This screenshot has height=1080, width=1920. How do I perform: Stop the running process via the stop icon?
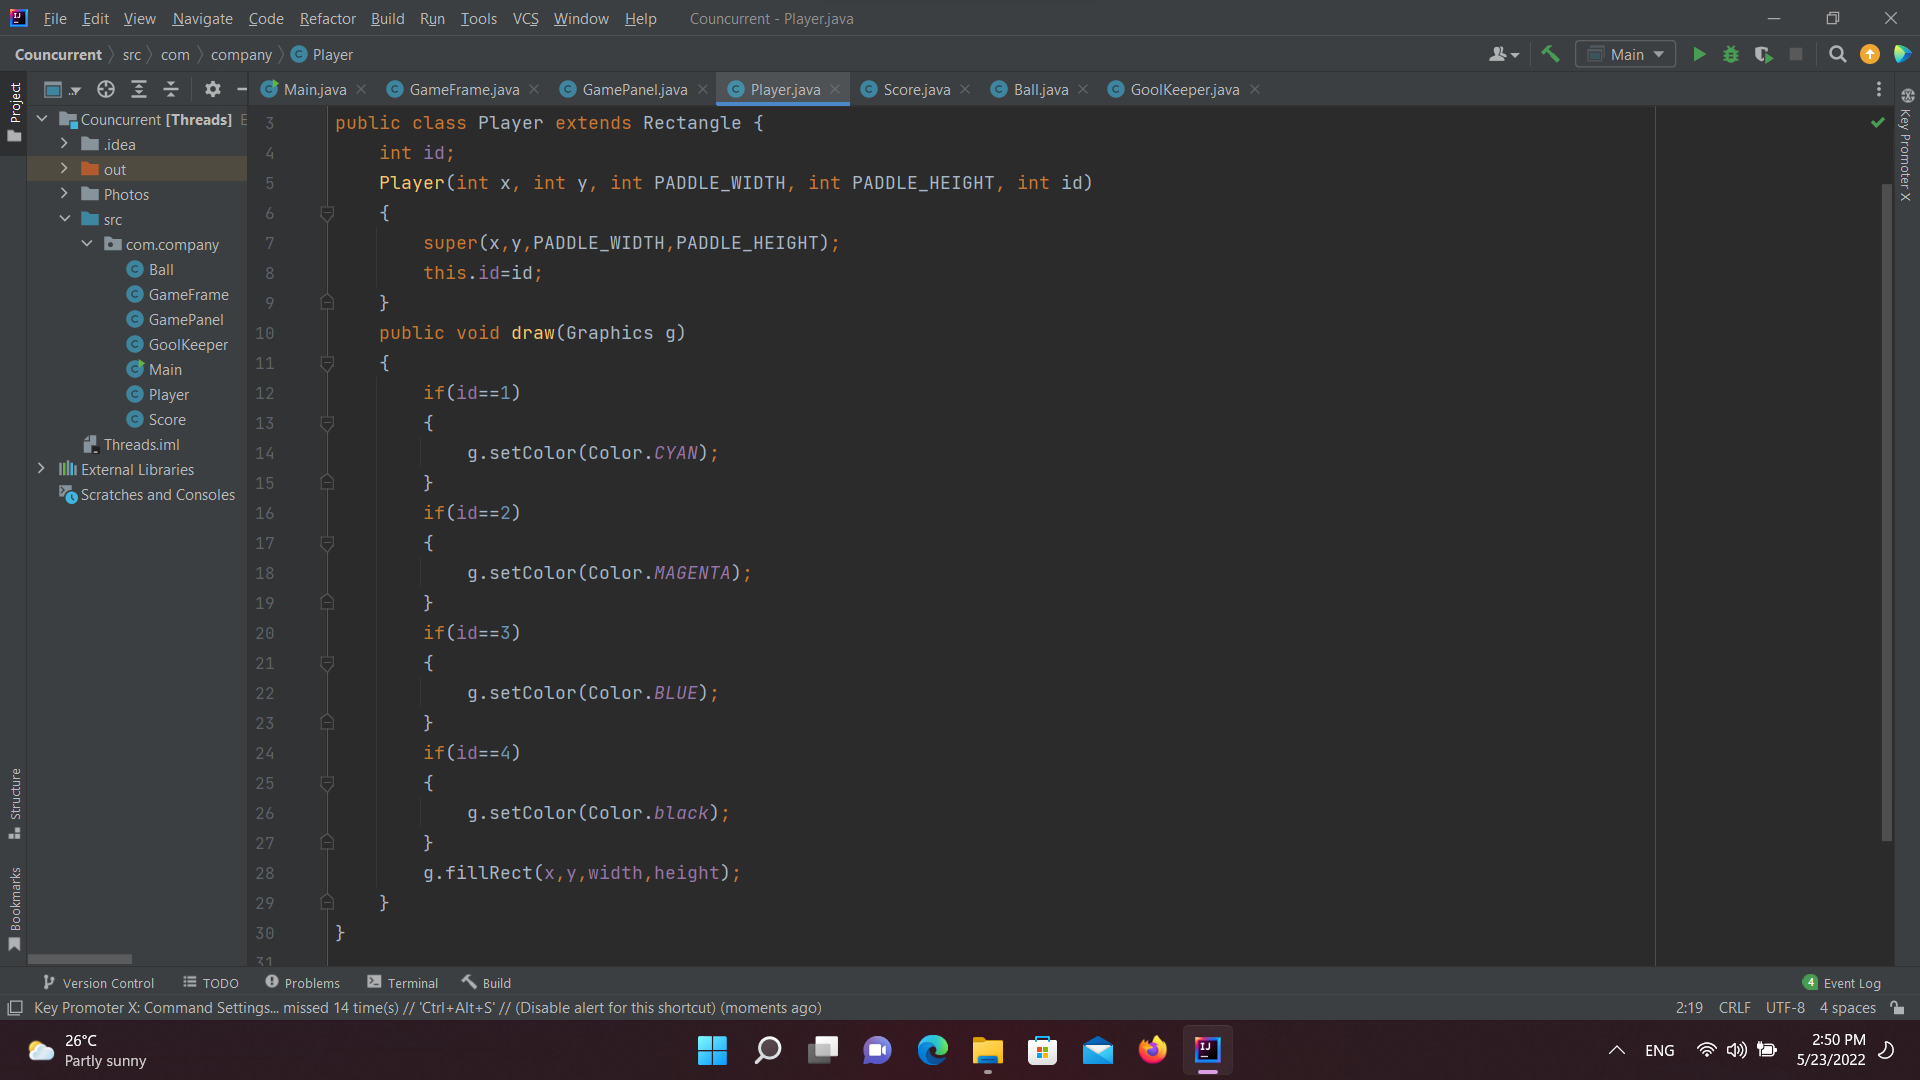click(x=1796, y=54)
